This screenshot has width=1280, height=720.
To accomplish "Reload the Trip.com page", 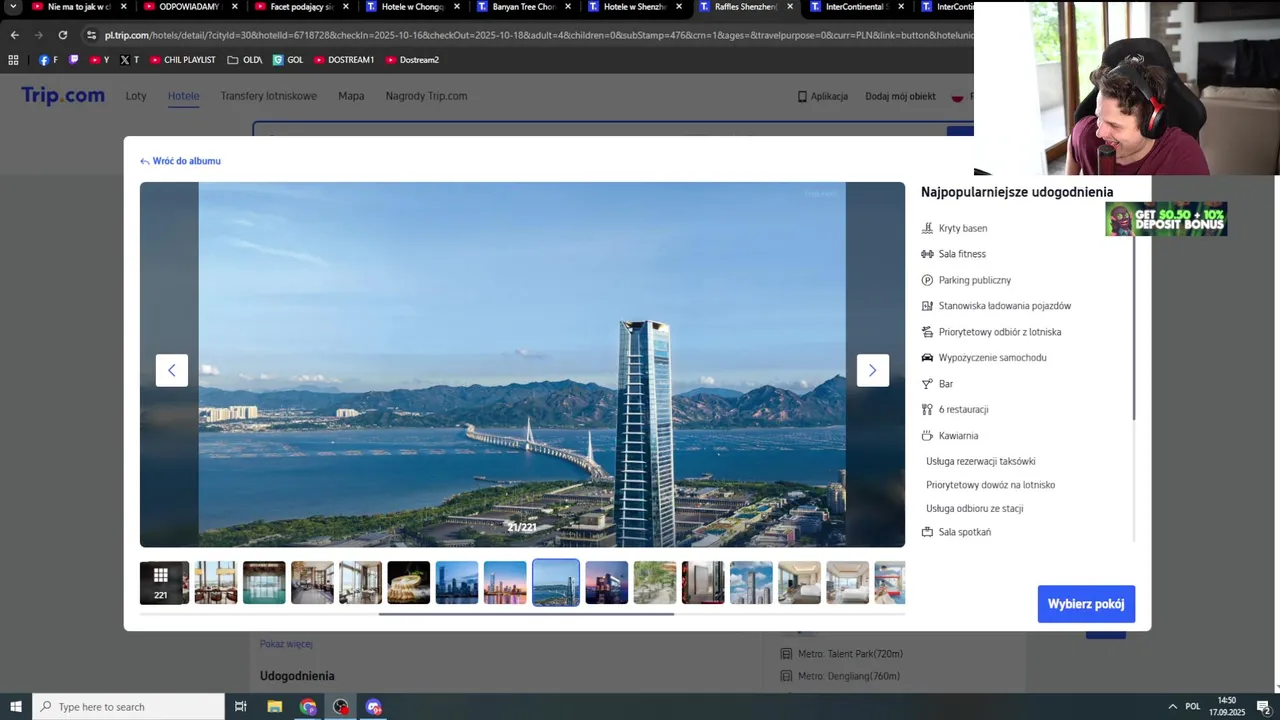I will (x=62, y=35).
